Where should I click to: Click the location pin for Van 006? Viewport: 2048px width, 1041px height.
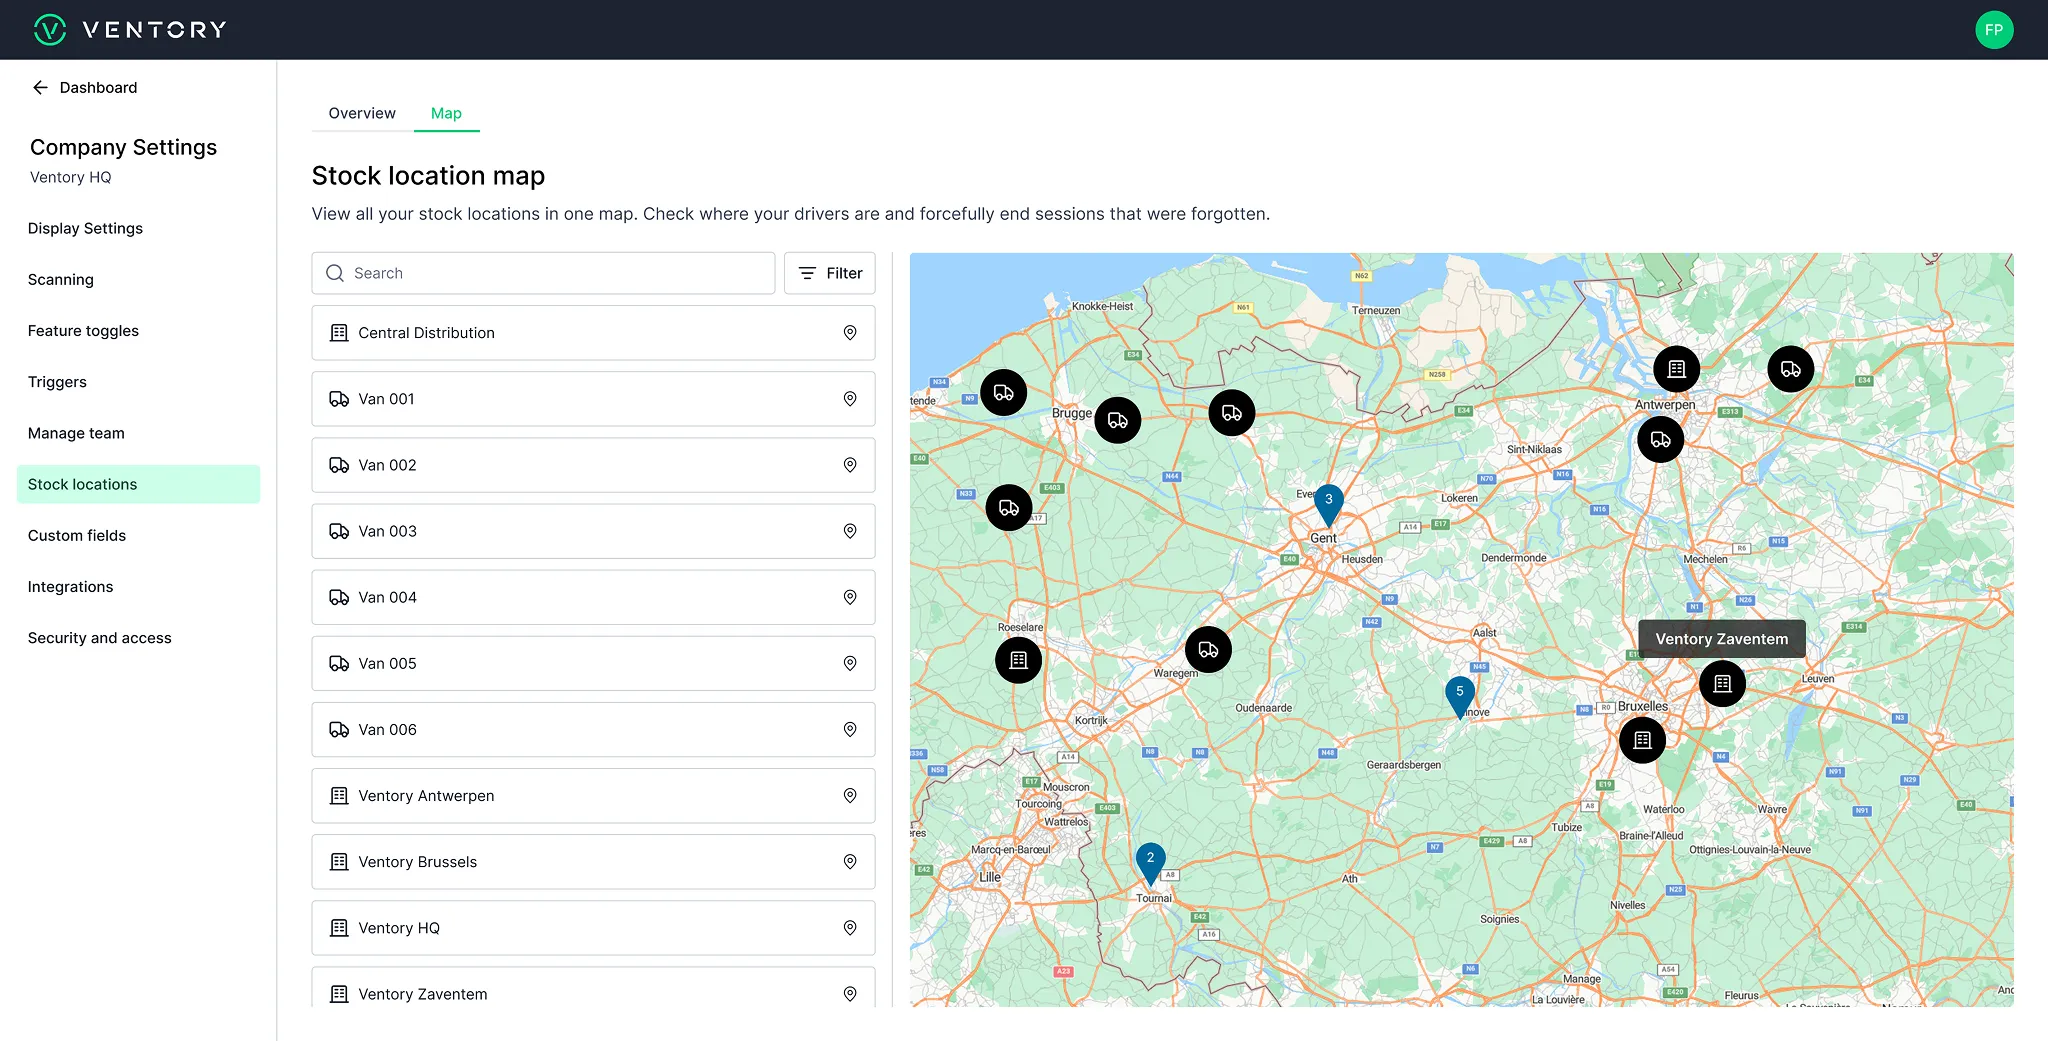tap(849, 730)
